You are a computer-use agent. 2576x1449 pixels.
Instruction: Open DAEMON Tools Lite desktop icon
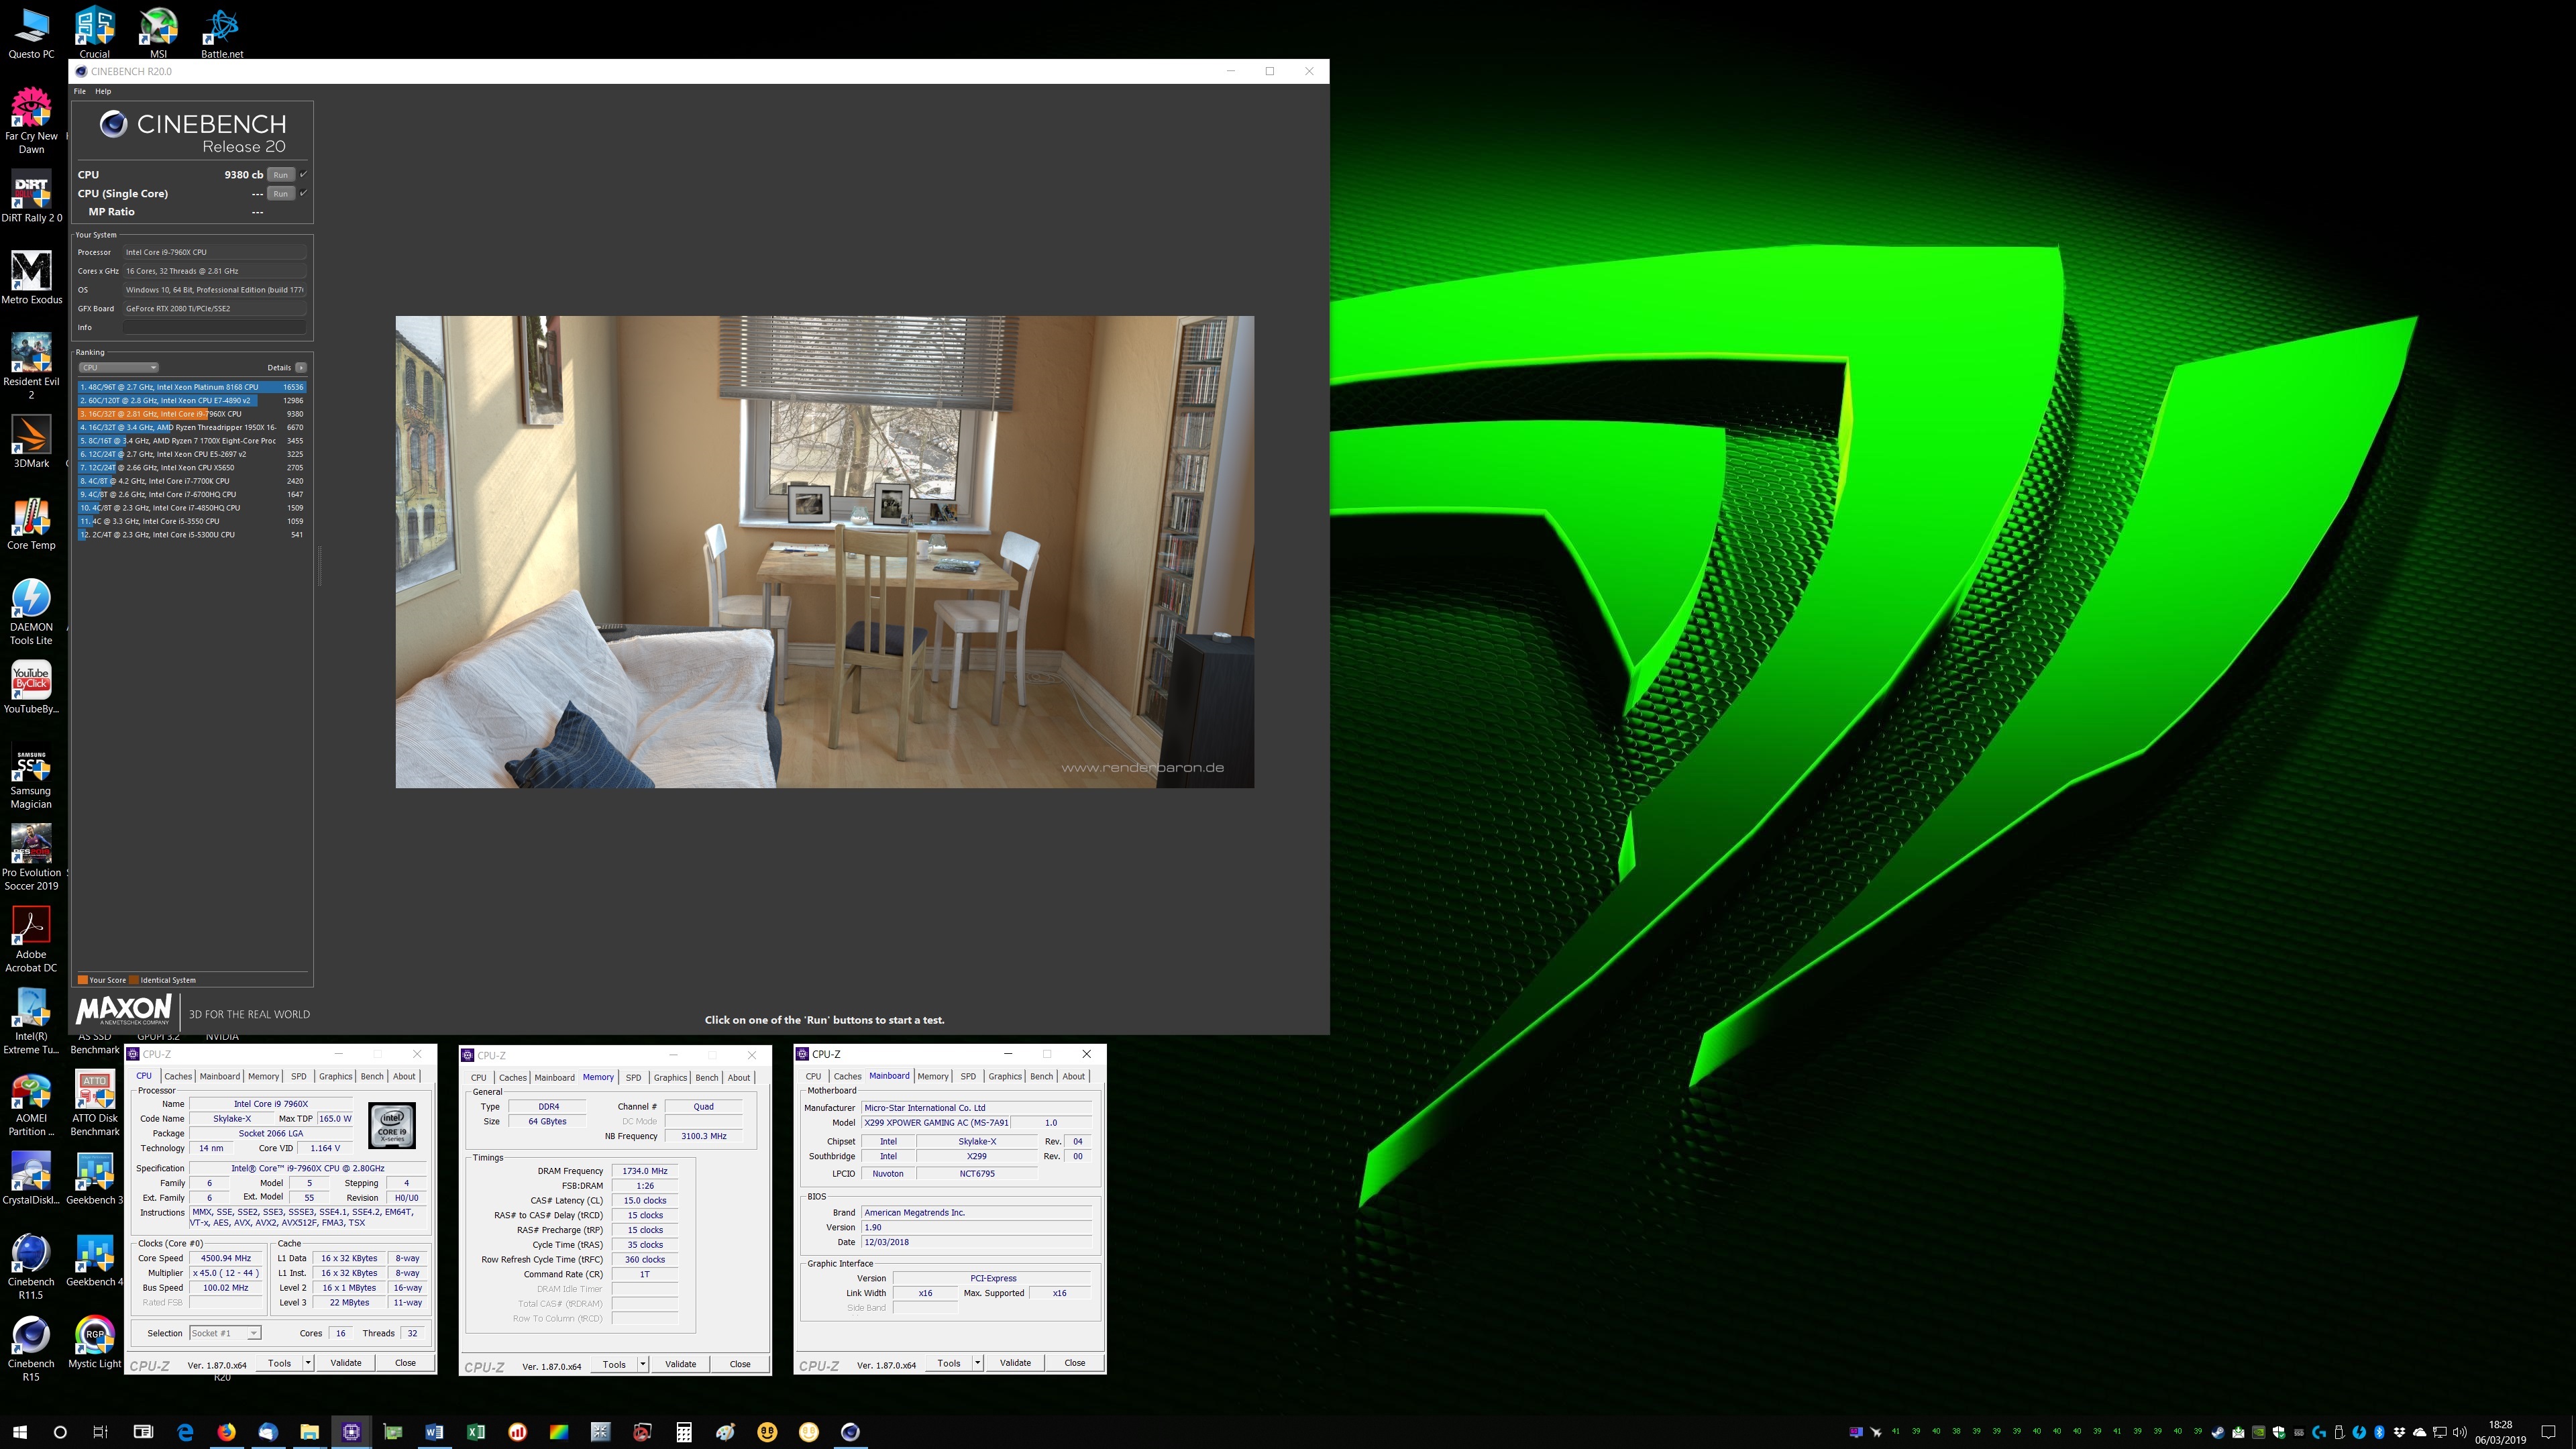[x=31, y=611]
